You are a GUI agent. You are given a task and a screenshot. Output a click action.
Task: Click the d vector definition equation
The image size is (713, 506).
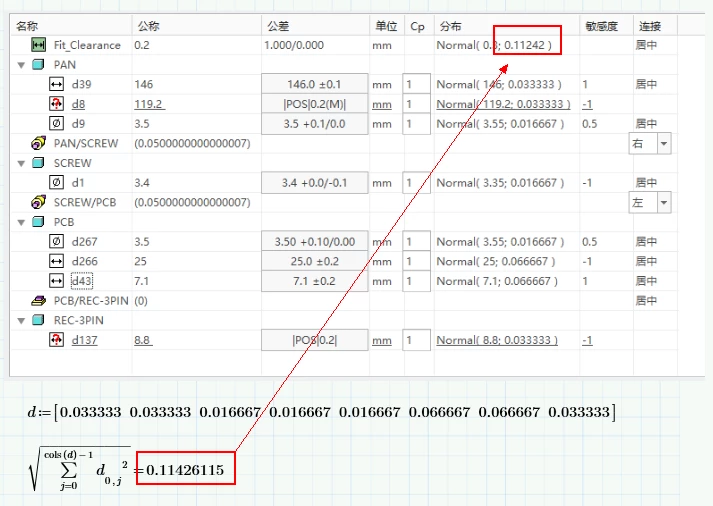(321, 412)
